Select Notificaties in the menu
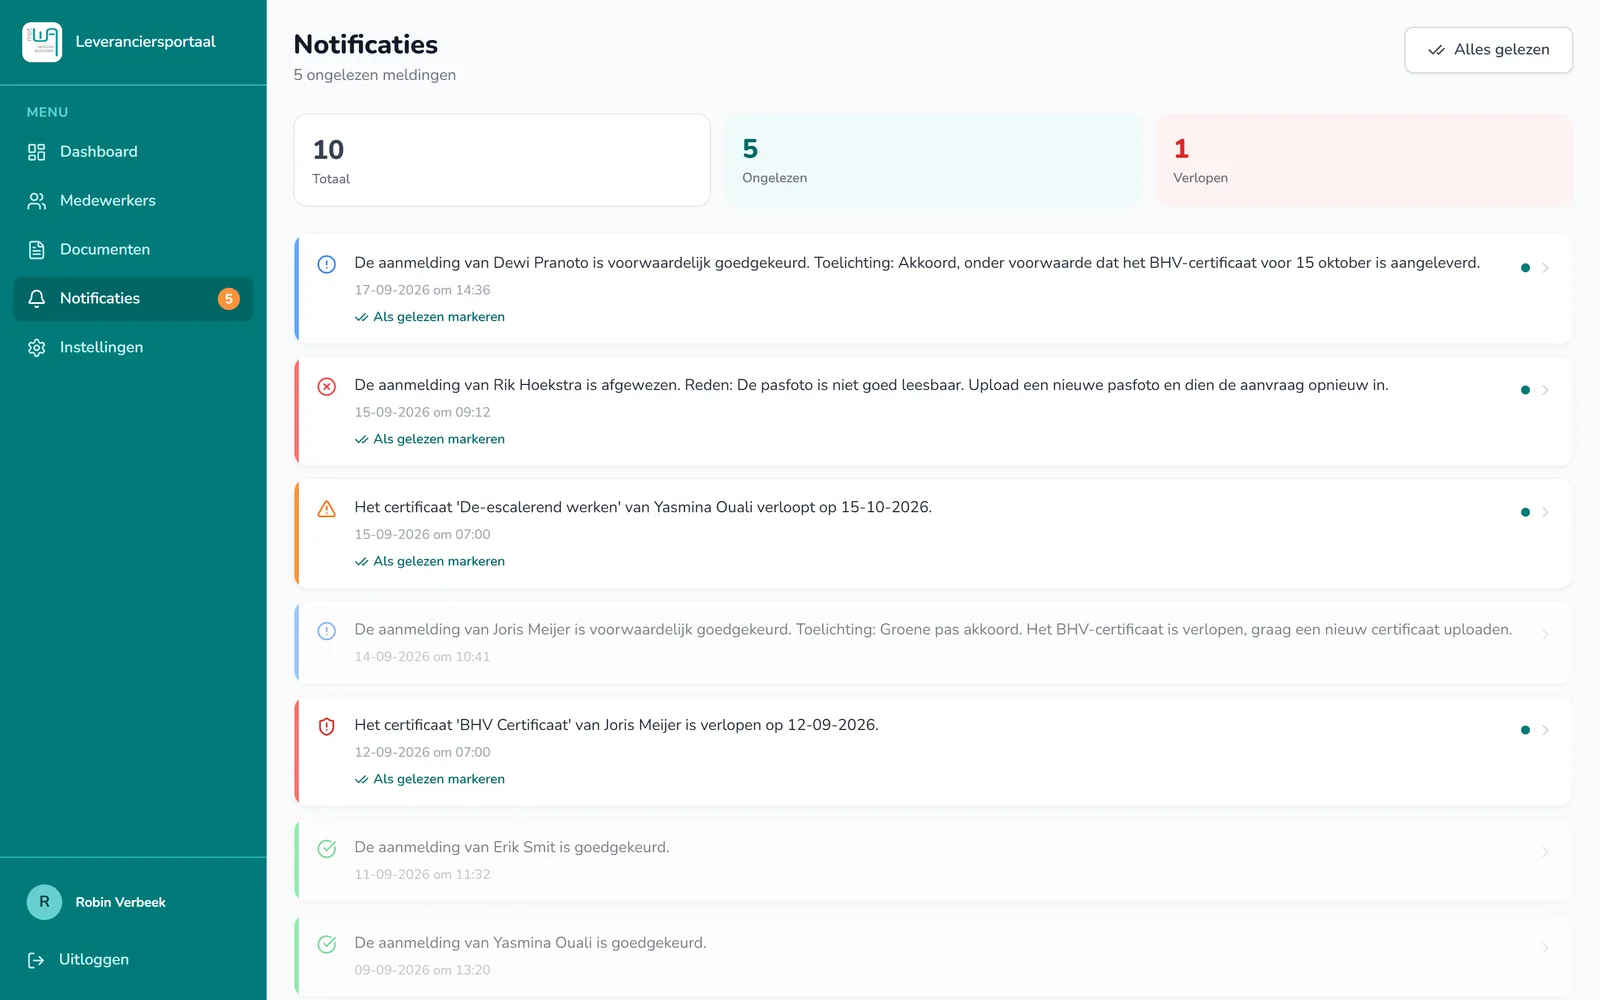The image size is (1600, 1000). point(133,299)
